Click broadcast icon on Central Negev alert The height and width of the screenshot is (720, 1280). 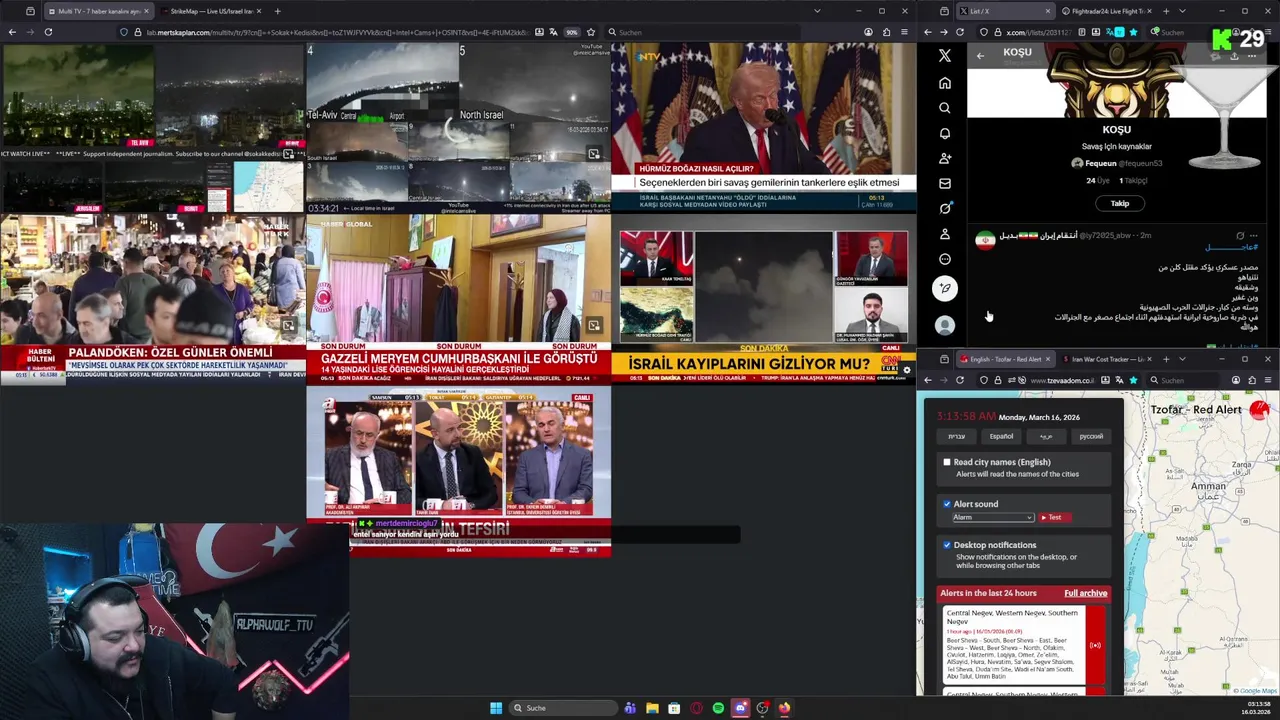click(1095, 645)
